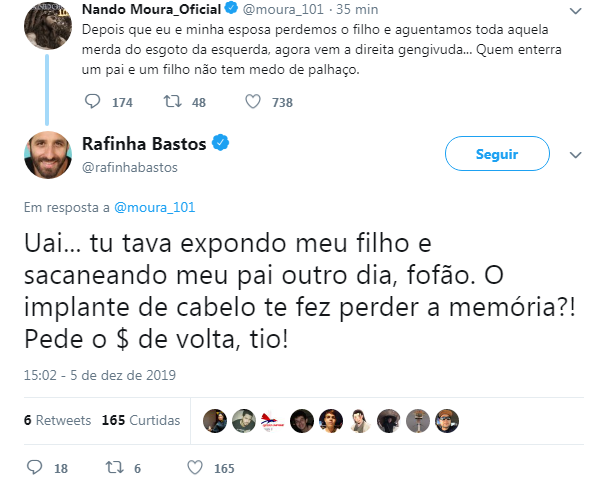Screen dimensions: 603x487
Task: View the 165 Curtidas list
Action: tap(139, 419)
